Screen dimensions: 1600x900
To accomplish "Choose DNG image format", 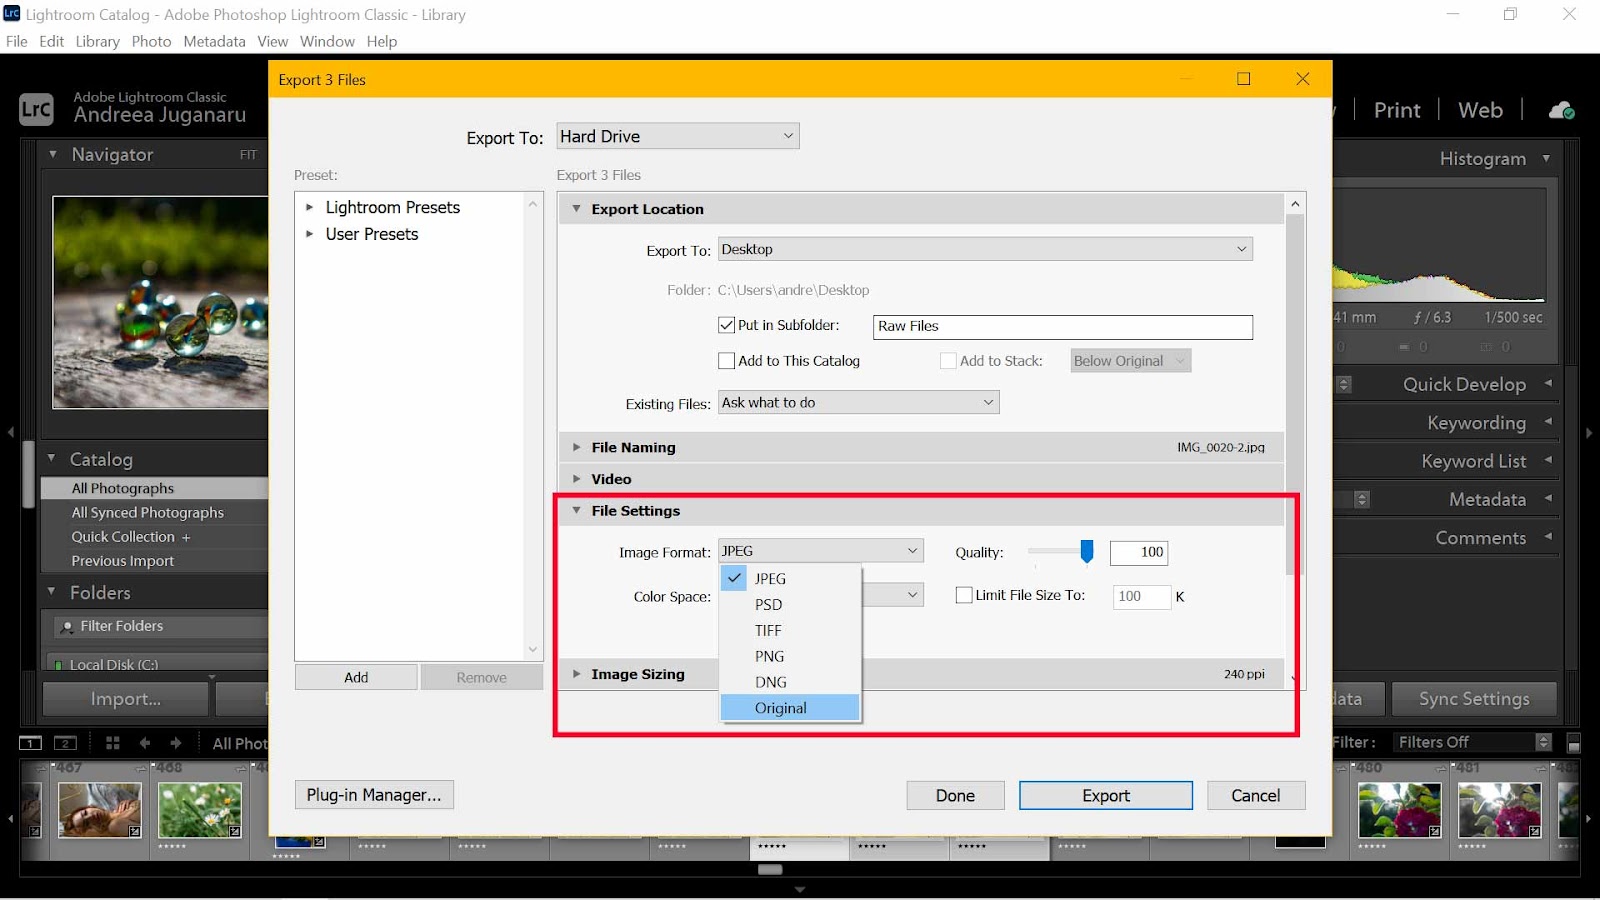I will (790, 682).
